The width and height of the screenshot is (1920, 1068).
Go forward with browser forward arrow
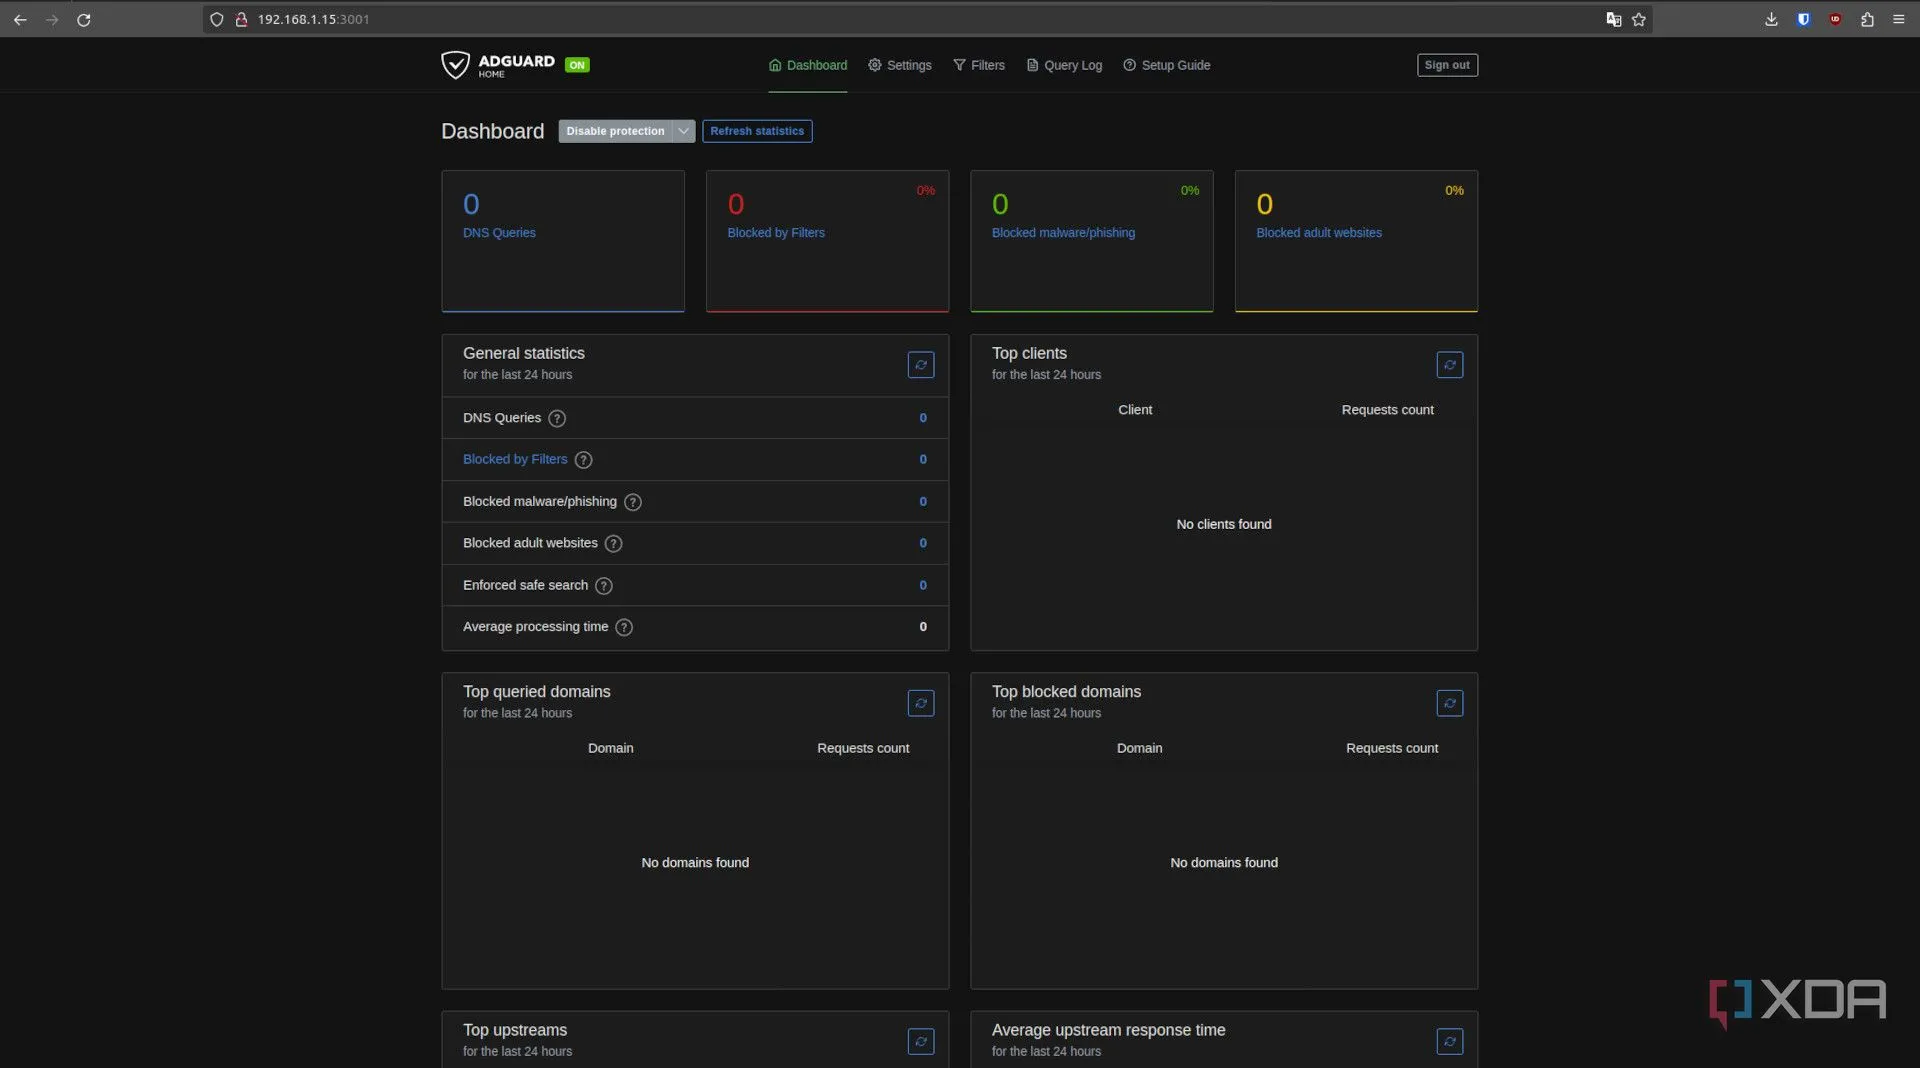[52, 19]
